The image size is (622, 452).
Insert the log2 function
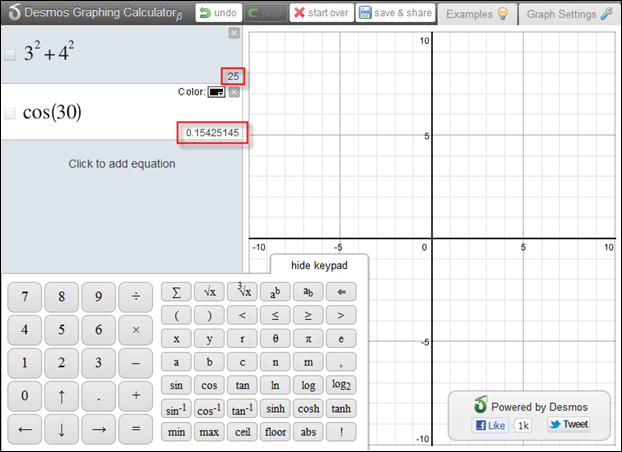pyautogui.click(x=341, y=385)
